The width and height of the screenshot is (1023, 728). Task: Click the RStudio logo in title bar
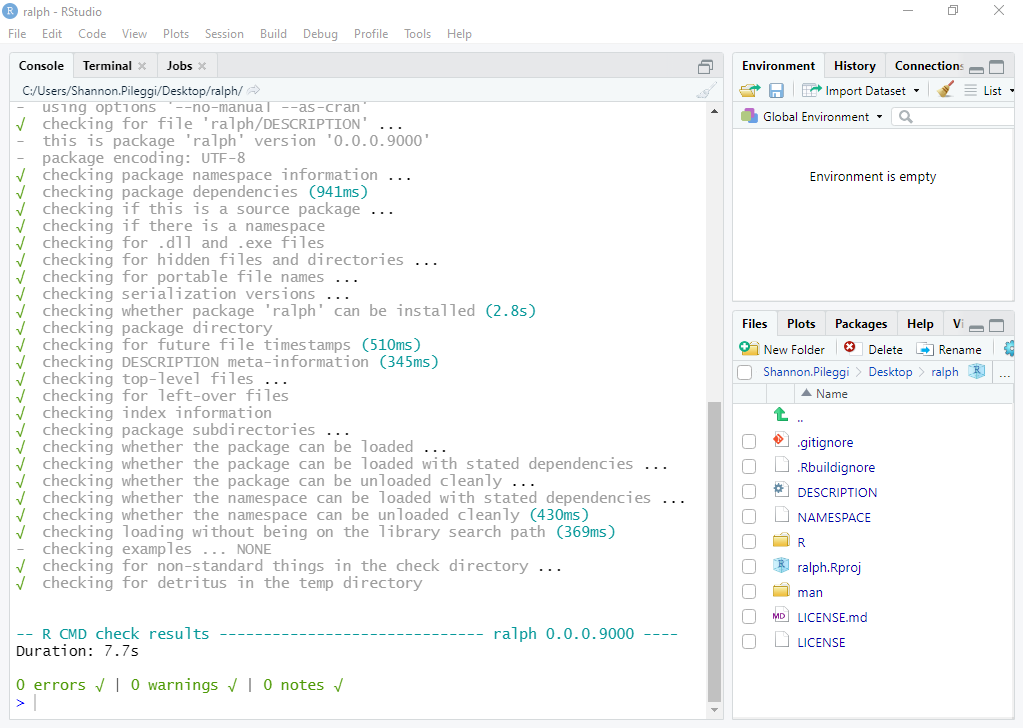pos(10,11)
